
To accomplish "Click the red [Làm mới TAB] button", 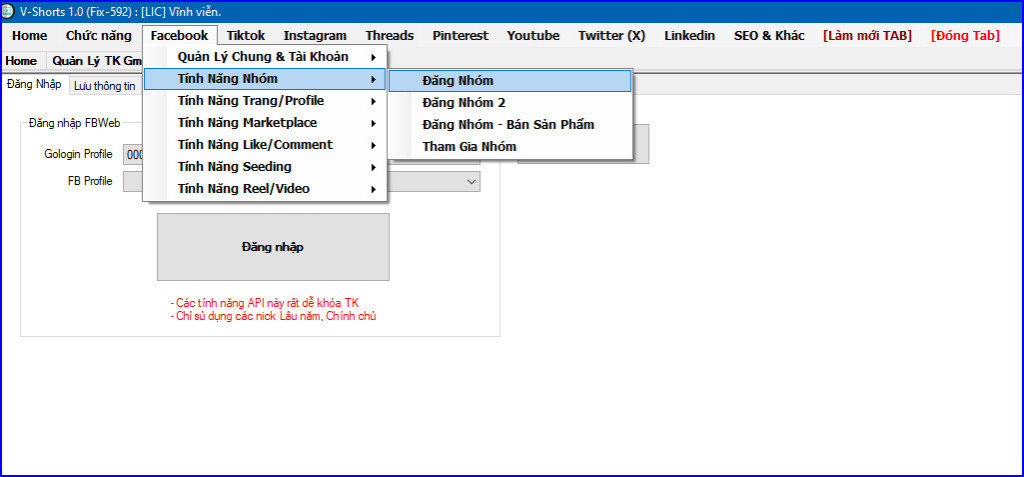I will (x=867, y=35).
